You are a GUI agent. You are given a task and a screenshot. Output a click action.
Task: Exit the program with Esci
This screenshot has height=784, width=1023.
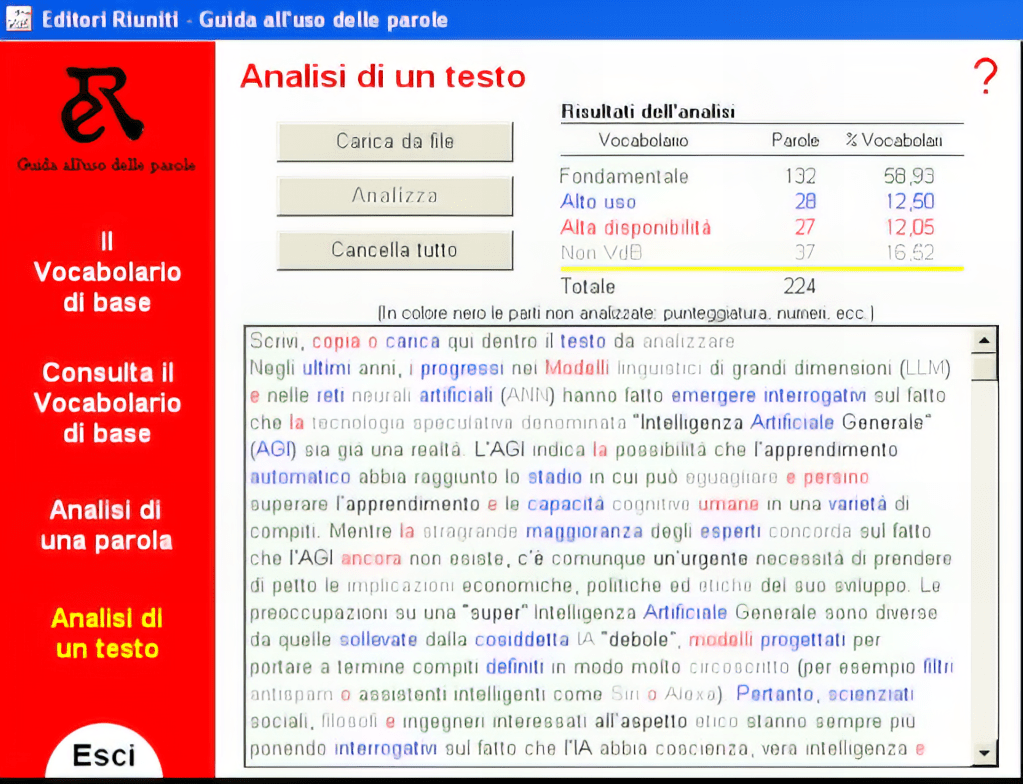click(x=104, y=753)
